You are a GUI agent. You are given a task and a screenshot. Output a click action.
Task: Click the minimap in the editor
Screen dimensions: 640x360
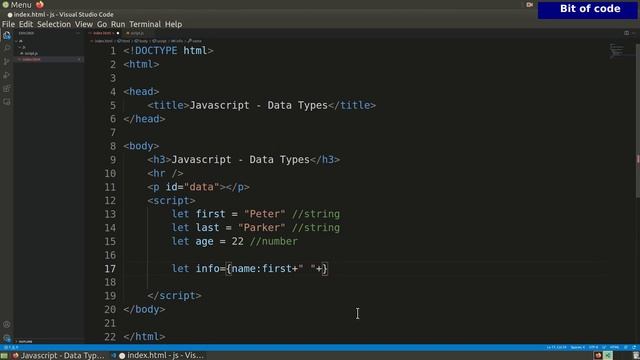617,51
